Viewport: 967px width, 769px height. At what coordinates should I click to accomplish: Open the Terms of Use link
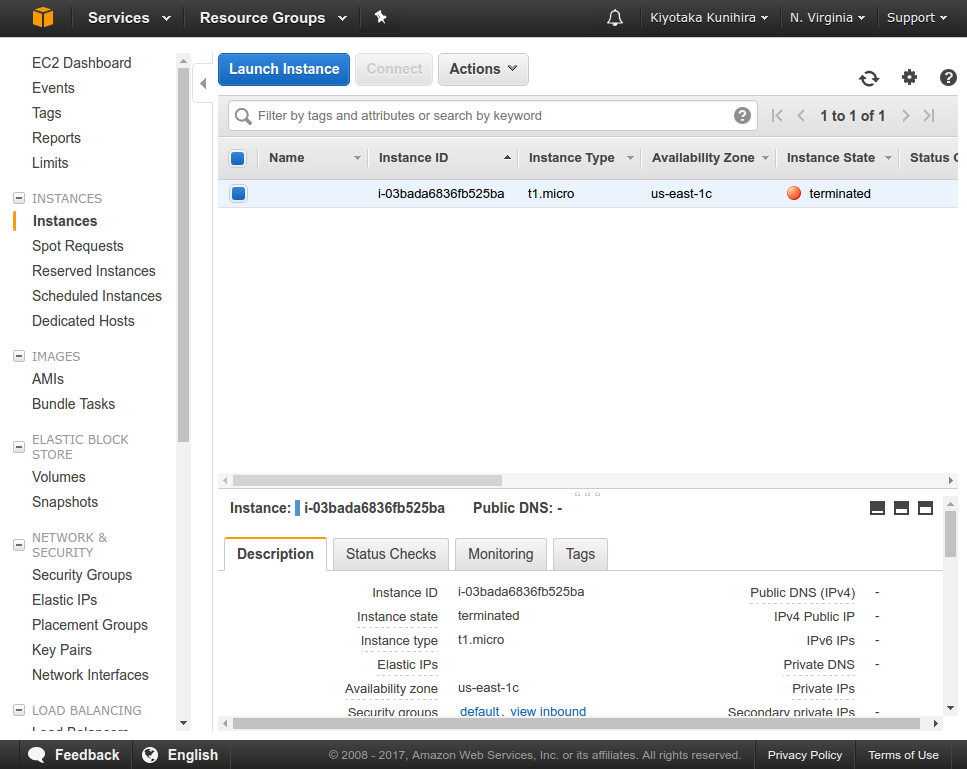point(903,755)
